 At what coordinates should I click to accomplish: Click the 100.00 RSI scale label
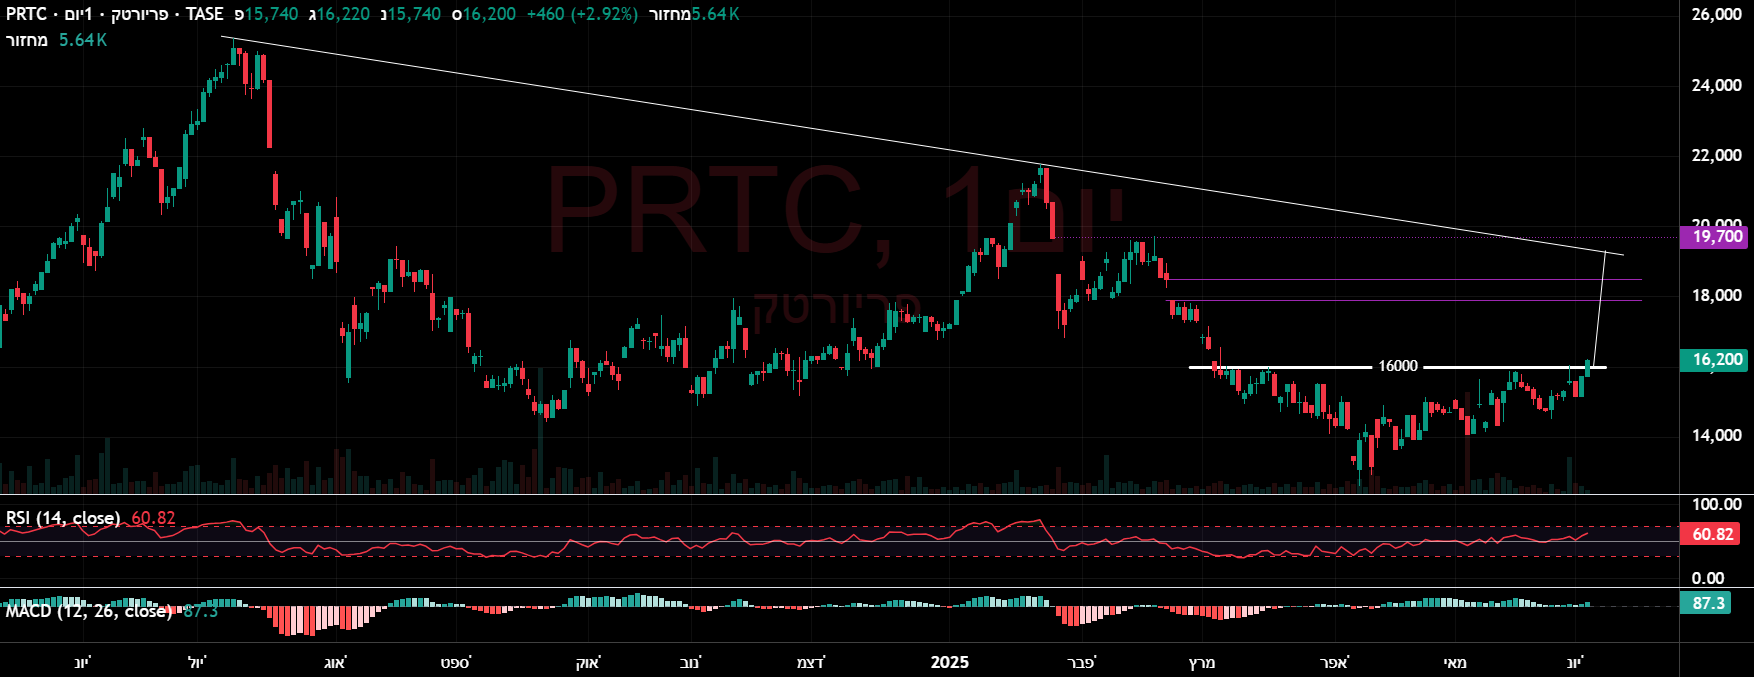pos(1716,504)
